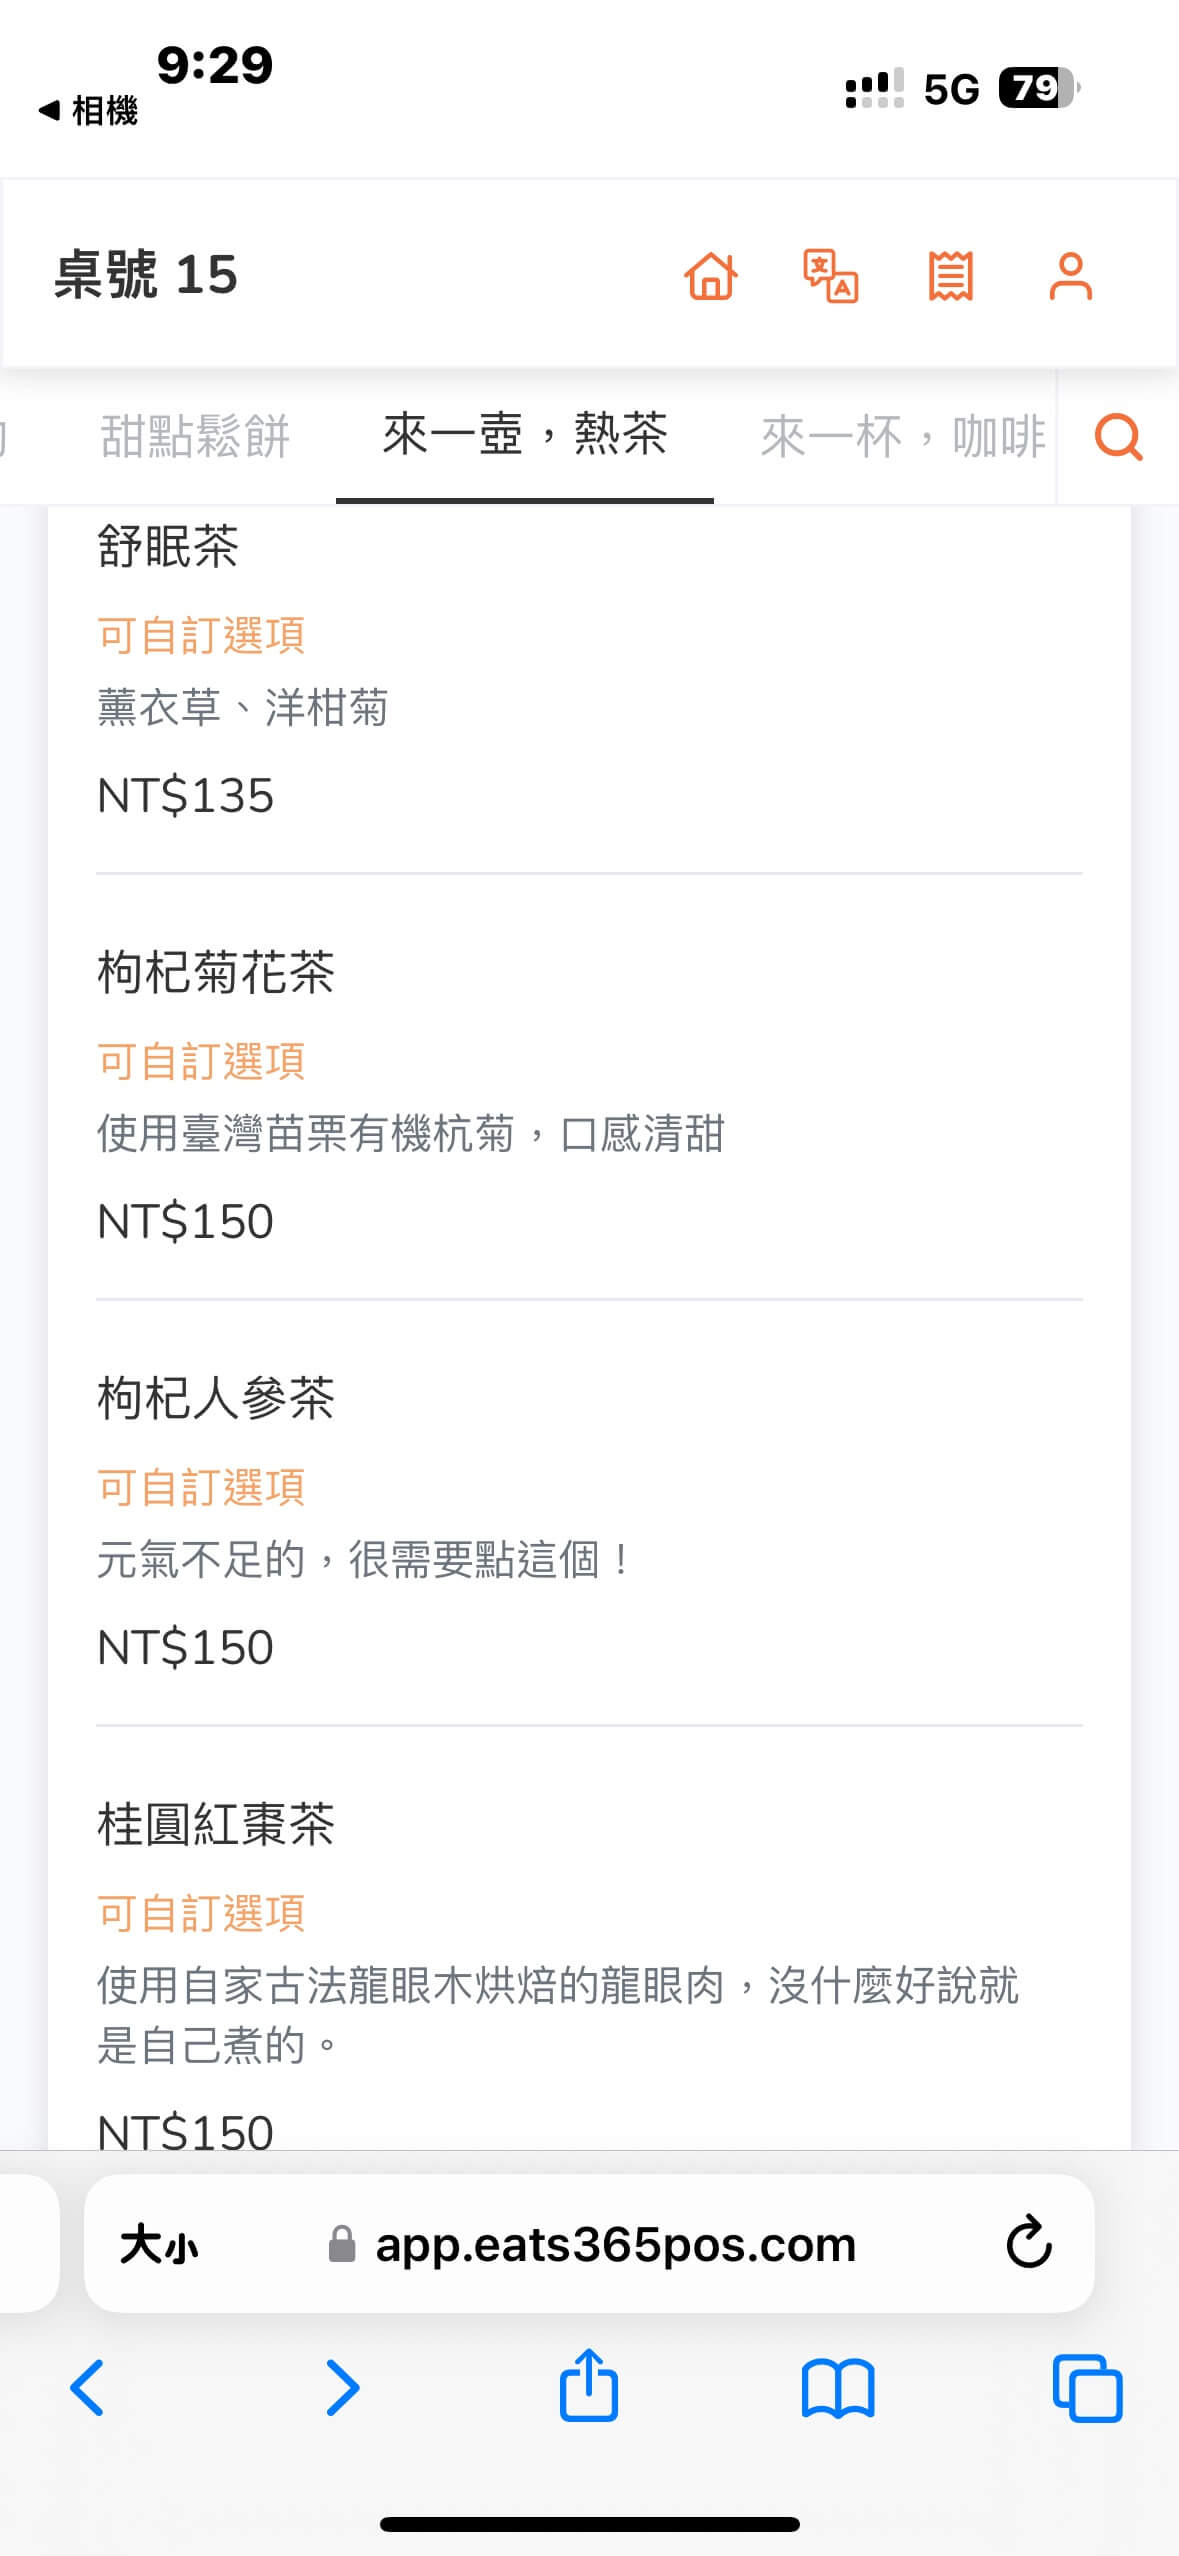Switch to 來一杯，咖啡 category tab
1179x2556 pixels.
click(x=902, y=437)
